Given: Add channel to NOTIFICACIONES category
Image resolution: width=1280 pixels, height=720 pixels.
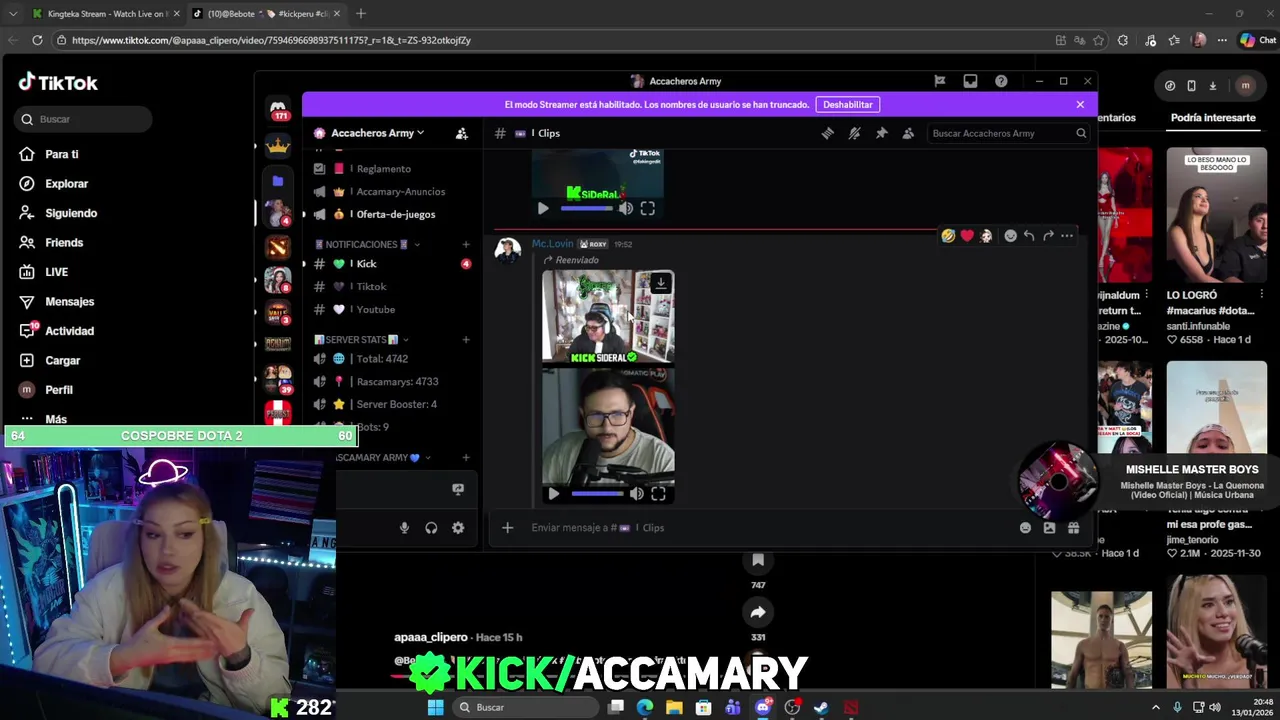Looking at the screenshot, I should 466,244.
